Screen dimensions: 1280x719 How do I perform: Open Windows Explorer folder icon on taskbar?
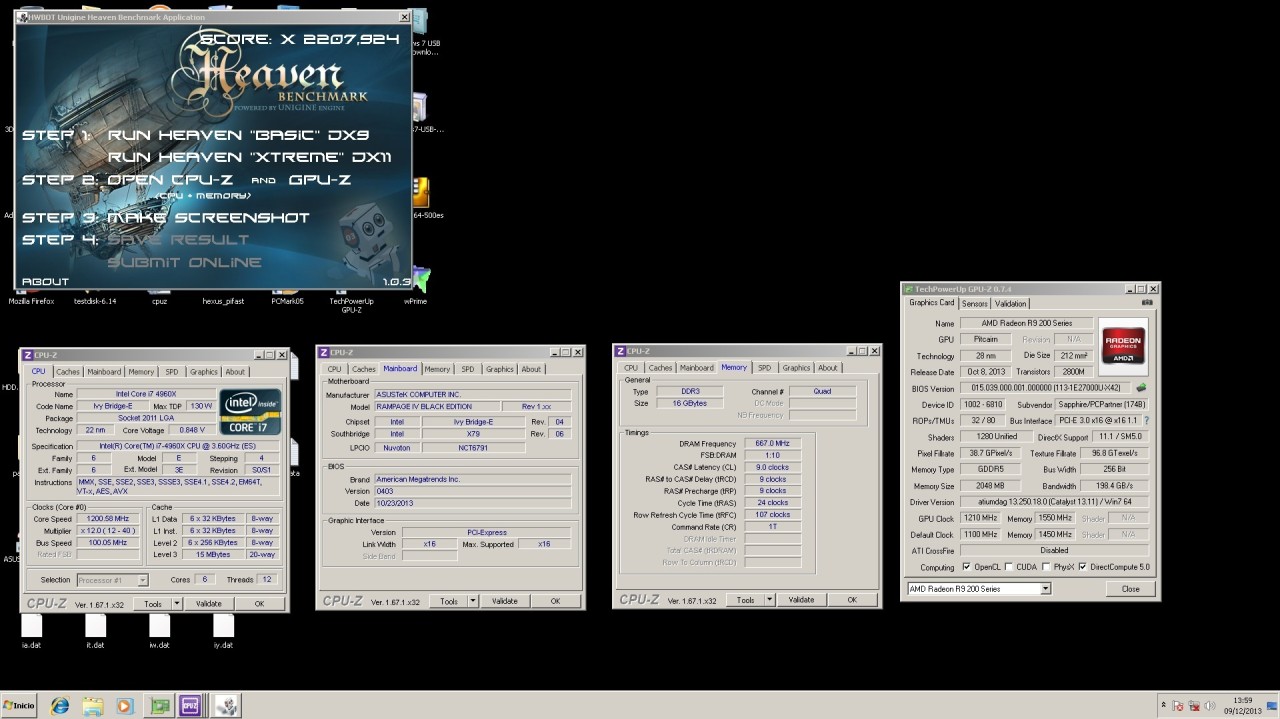(x=92, y=705)
